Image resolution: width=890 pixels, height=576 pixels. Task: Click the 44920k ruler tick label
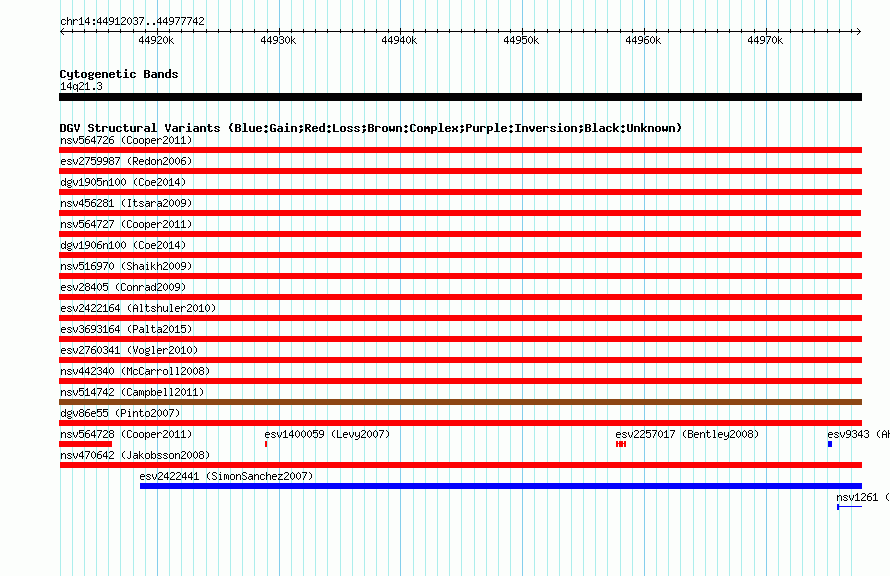[156, 40]
